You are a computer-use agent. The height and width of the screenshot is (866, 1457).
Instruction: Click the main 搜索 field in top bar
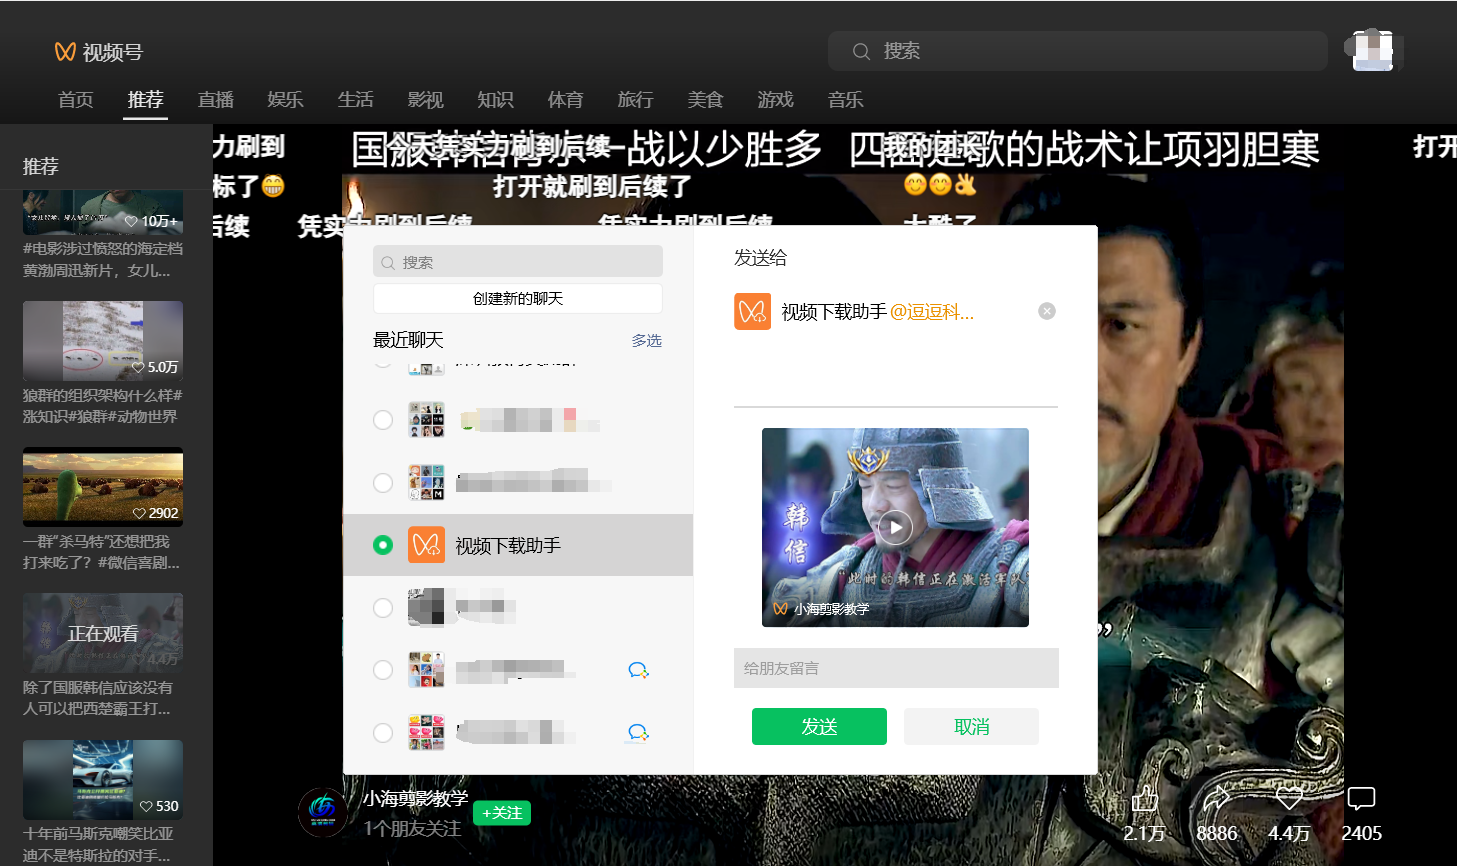coord(1078,51)
